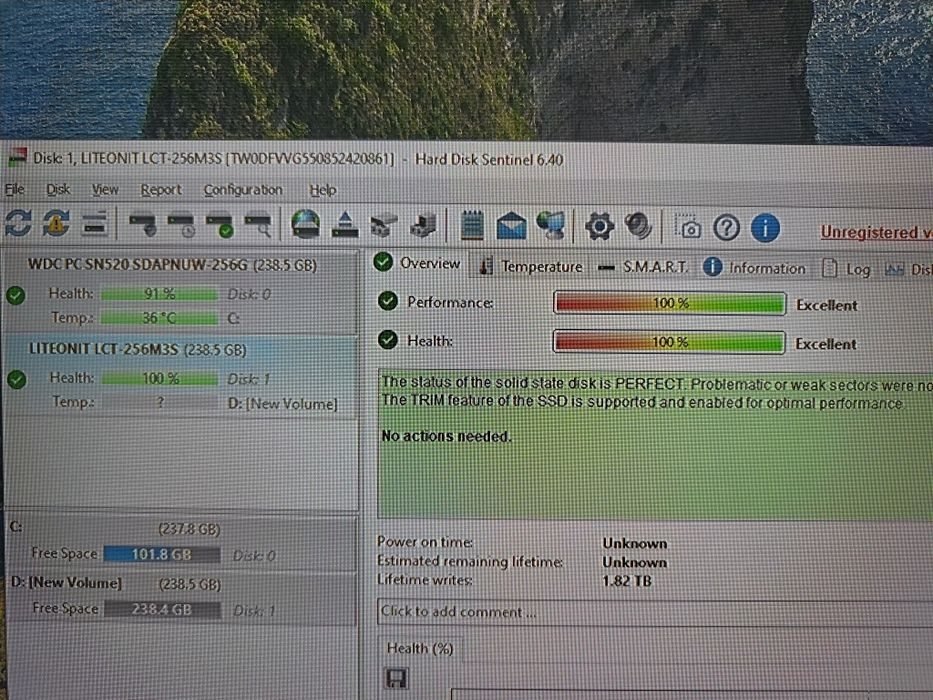
Task: Switch to the Temperature tab
Action: tap(531, 266)
